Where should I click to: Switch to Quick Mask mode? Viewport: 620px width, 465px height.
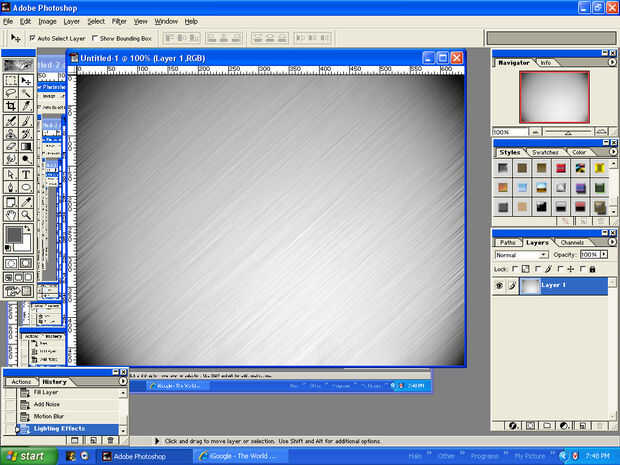(26, 263)
